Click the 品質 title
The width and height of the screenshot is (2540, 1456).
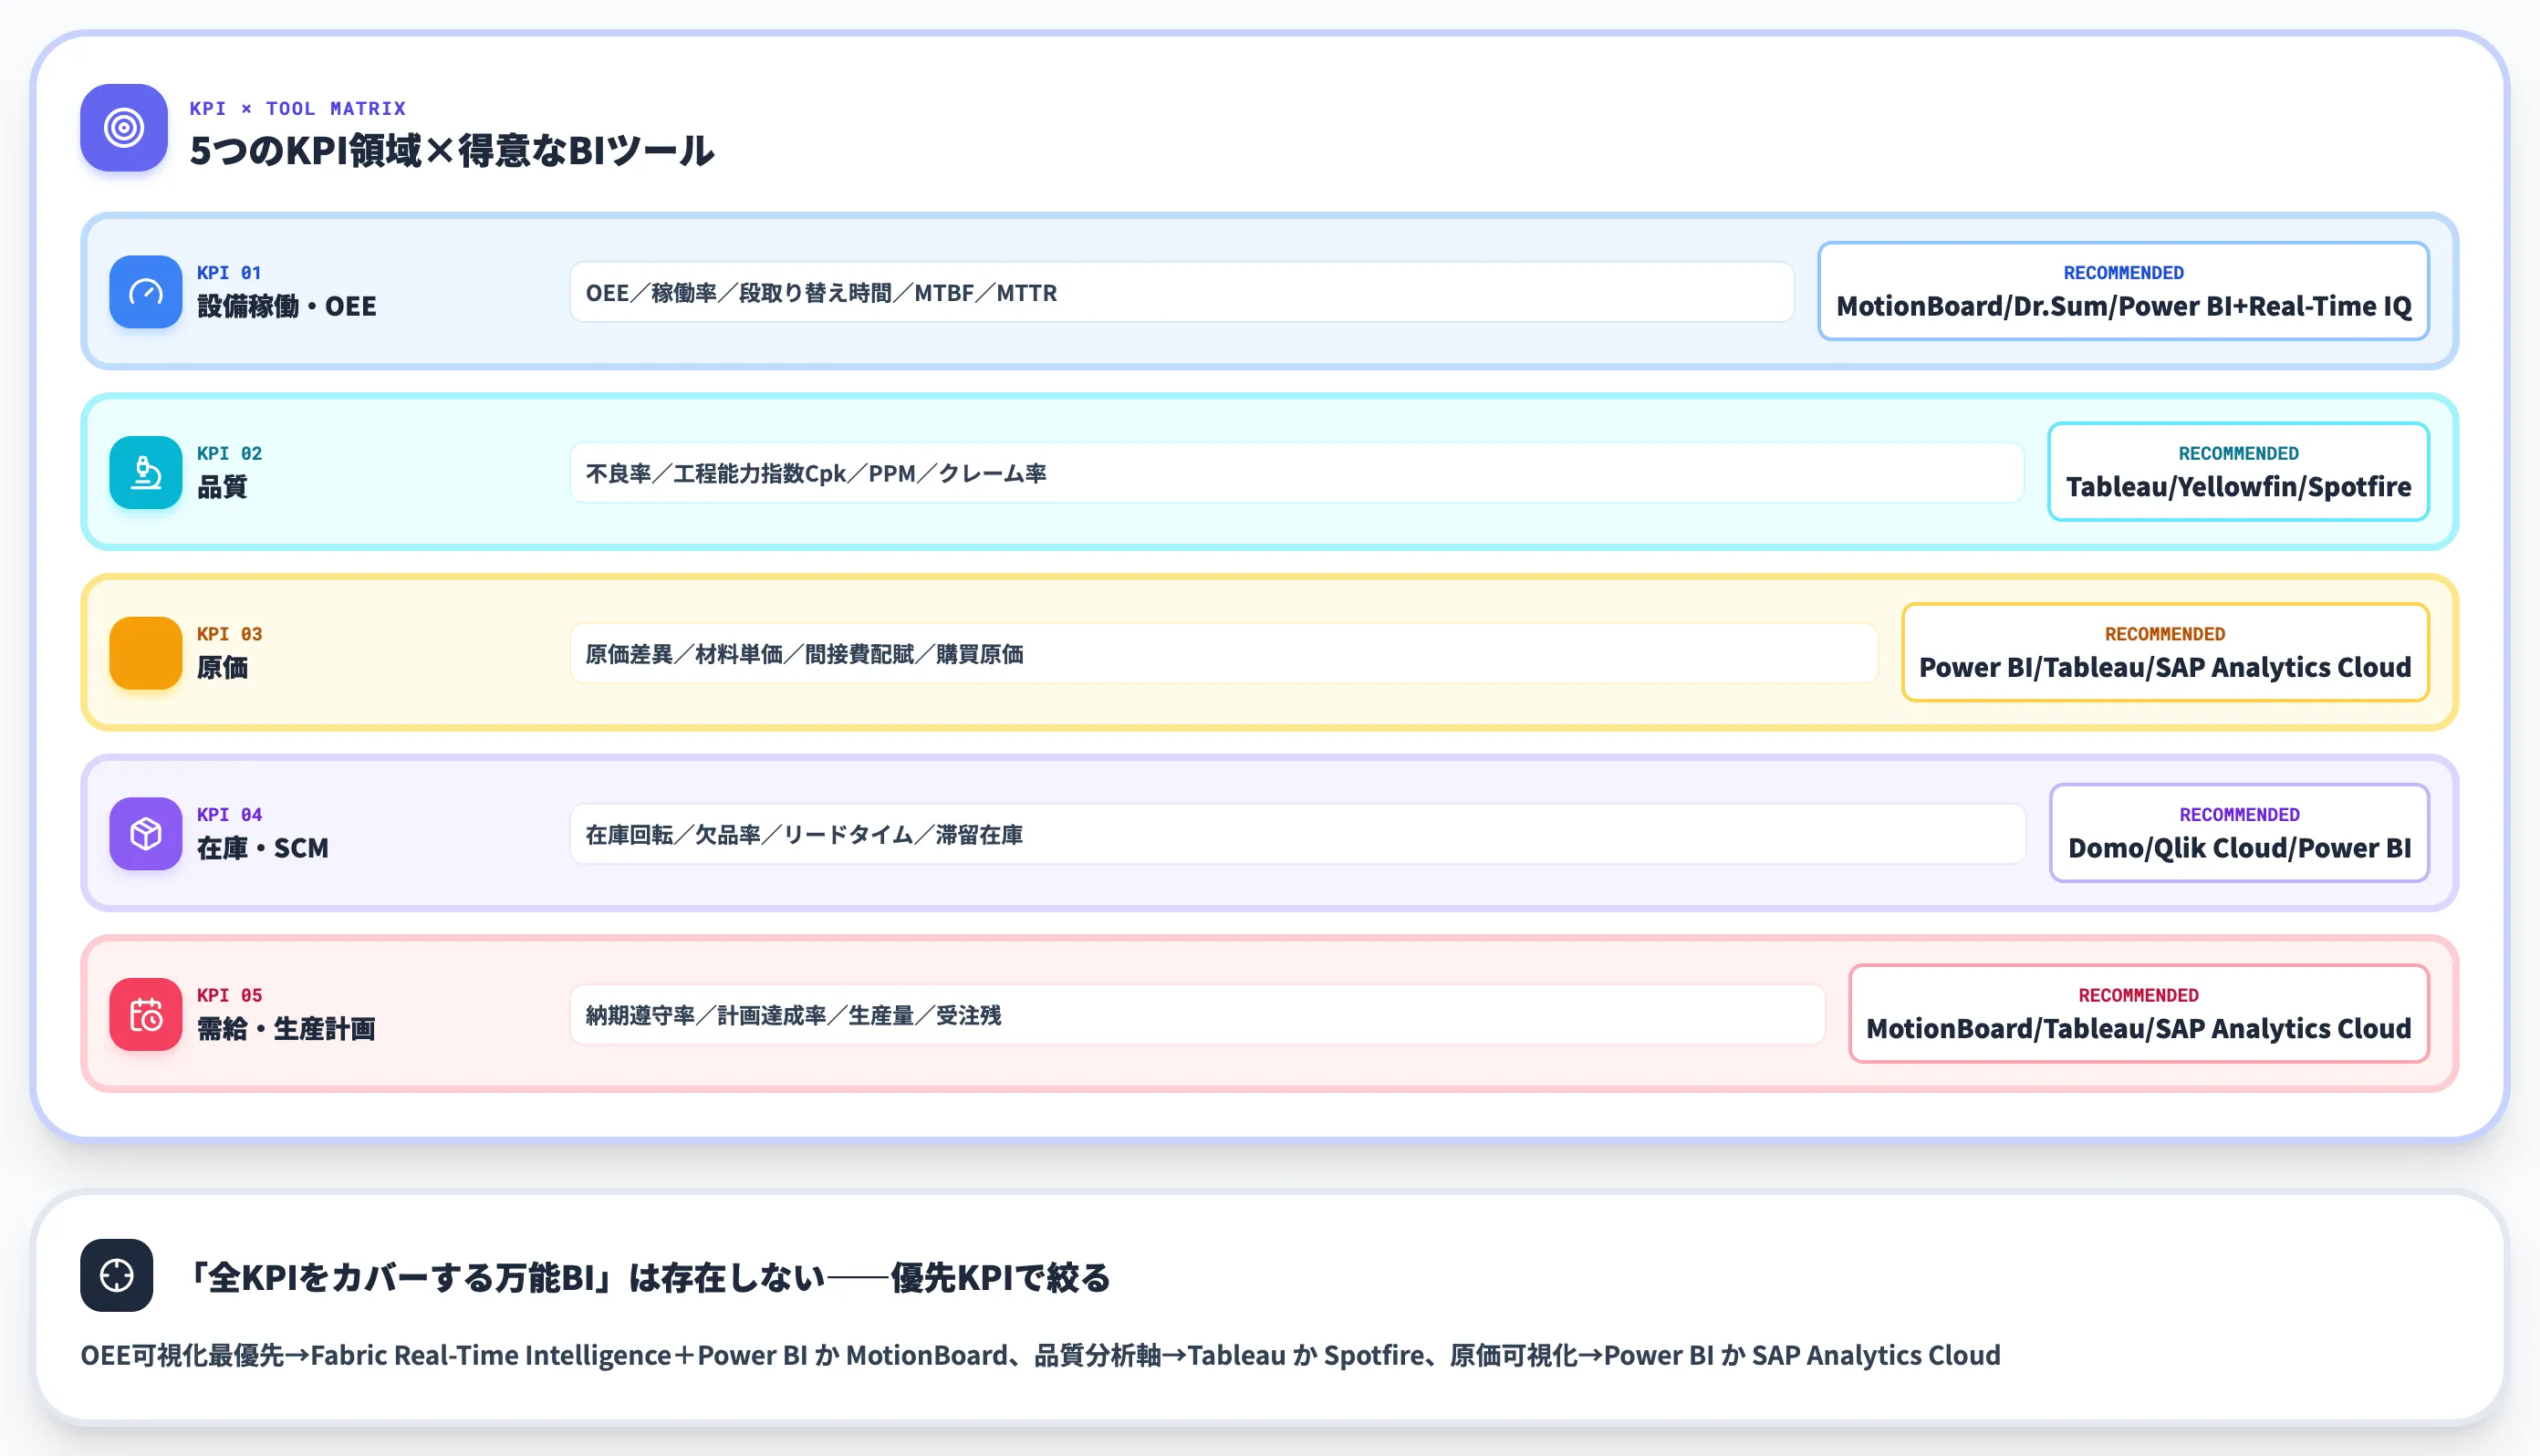[x=222, y=487]
